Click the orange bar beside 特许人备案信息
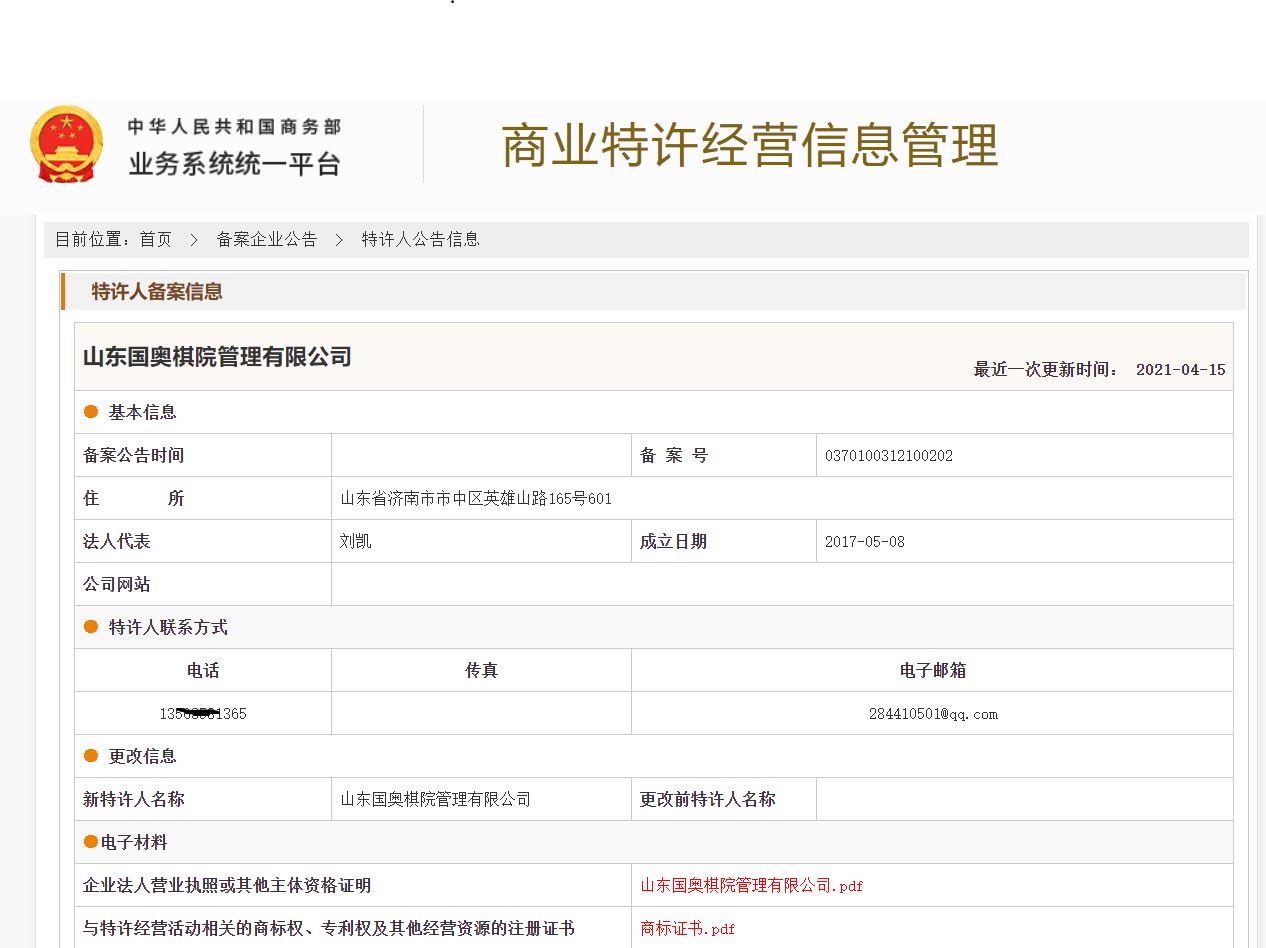This screenshot has height=948, width=1266. [63, 291]
